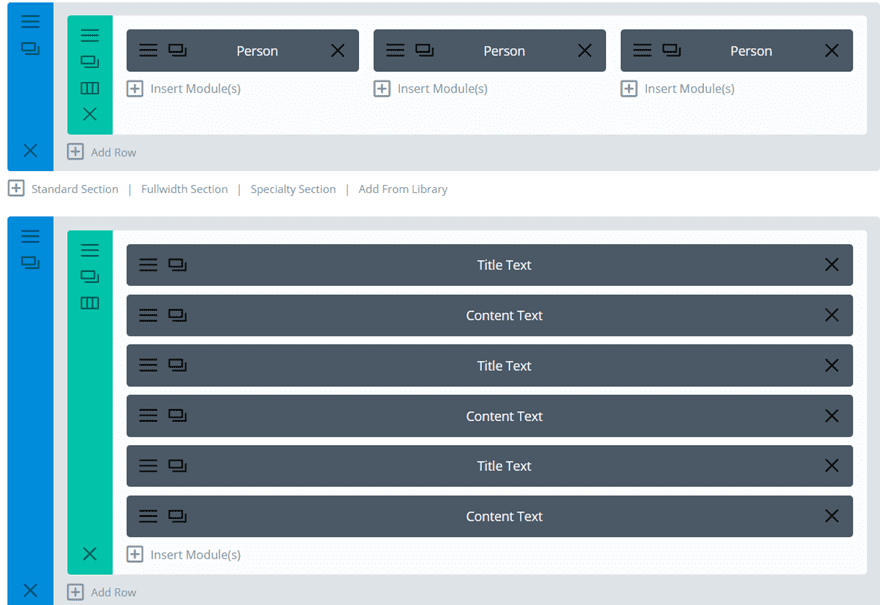Viewport: 880px width, 605px height.
Task: Delete the blue section containing Person modules
Action: click(30, 150)
